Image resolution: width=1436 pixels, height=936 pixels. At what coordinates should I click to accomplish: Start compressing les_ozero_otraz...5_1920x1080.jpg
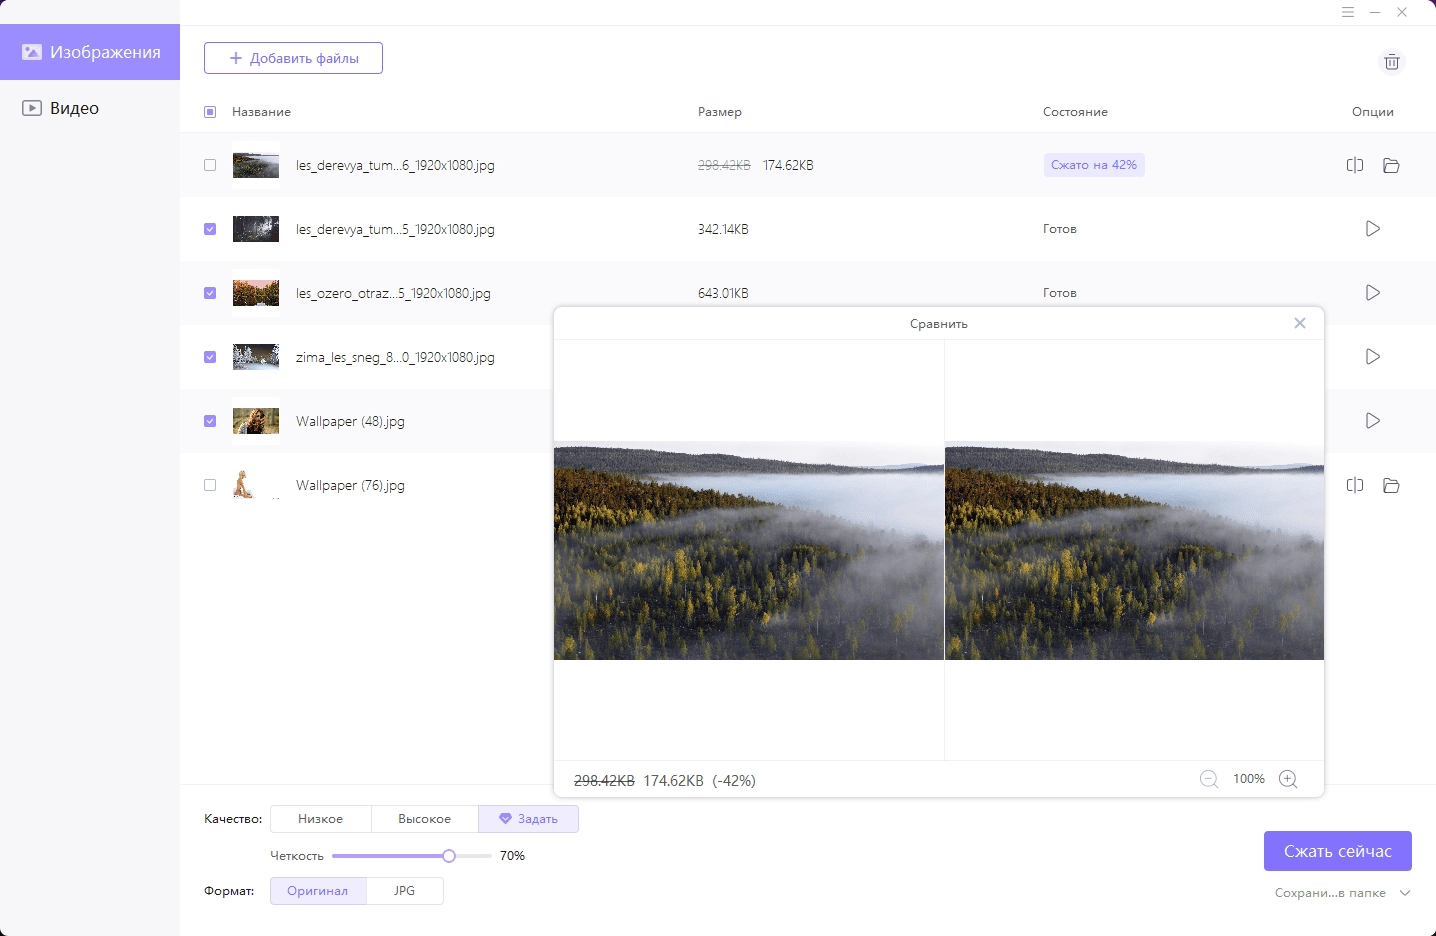[1373, 293]
